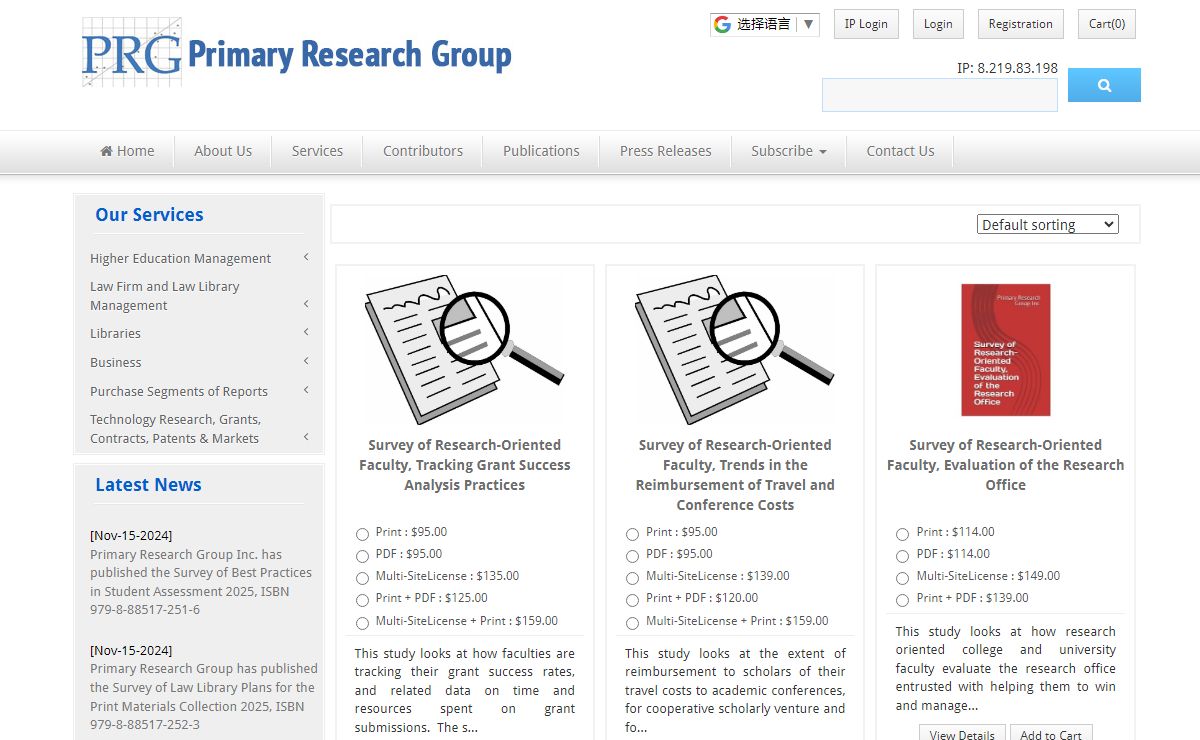Select PDF $114.00 option
Screen dimensions: 1200x740
(902, 556)
